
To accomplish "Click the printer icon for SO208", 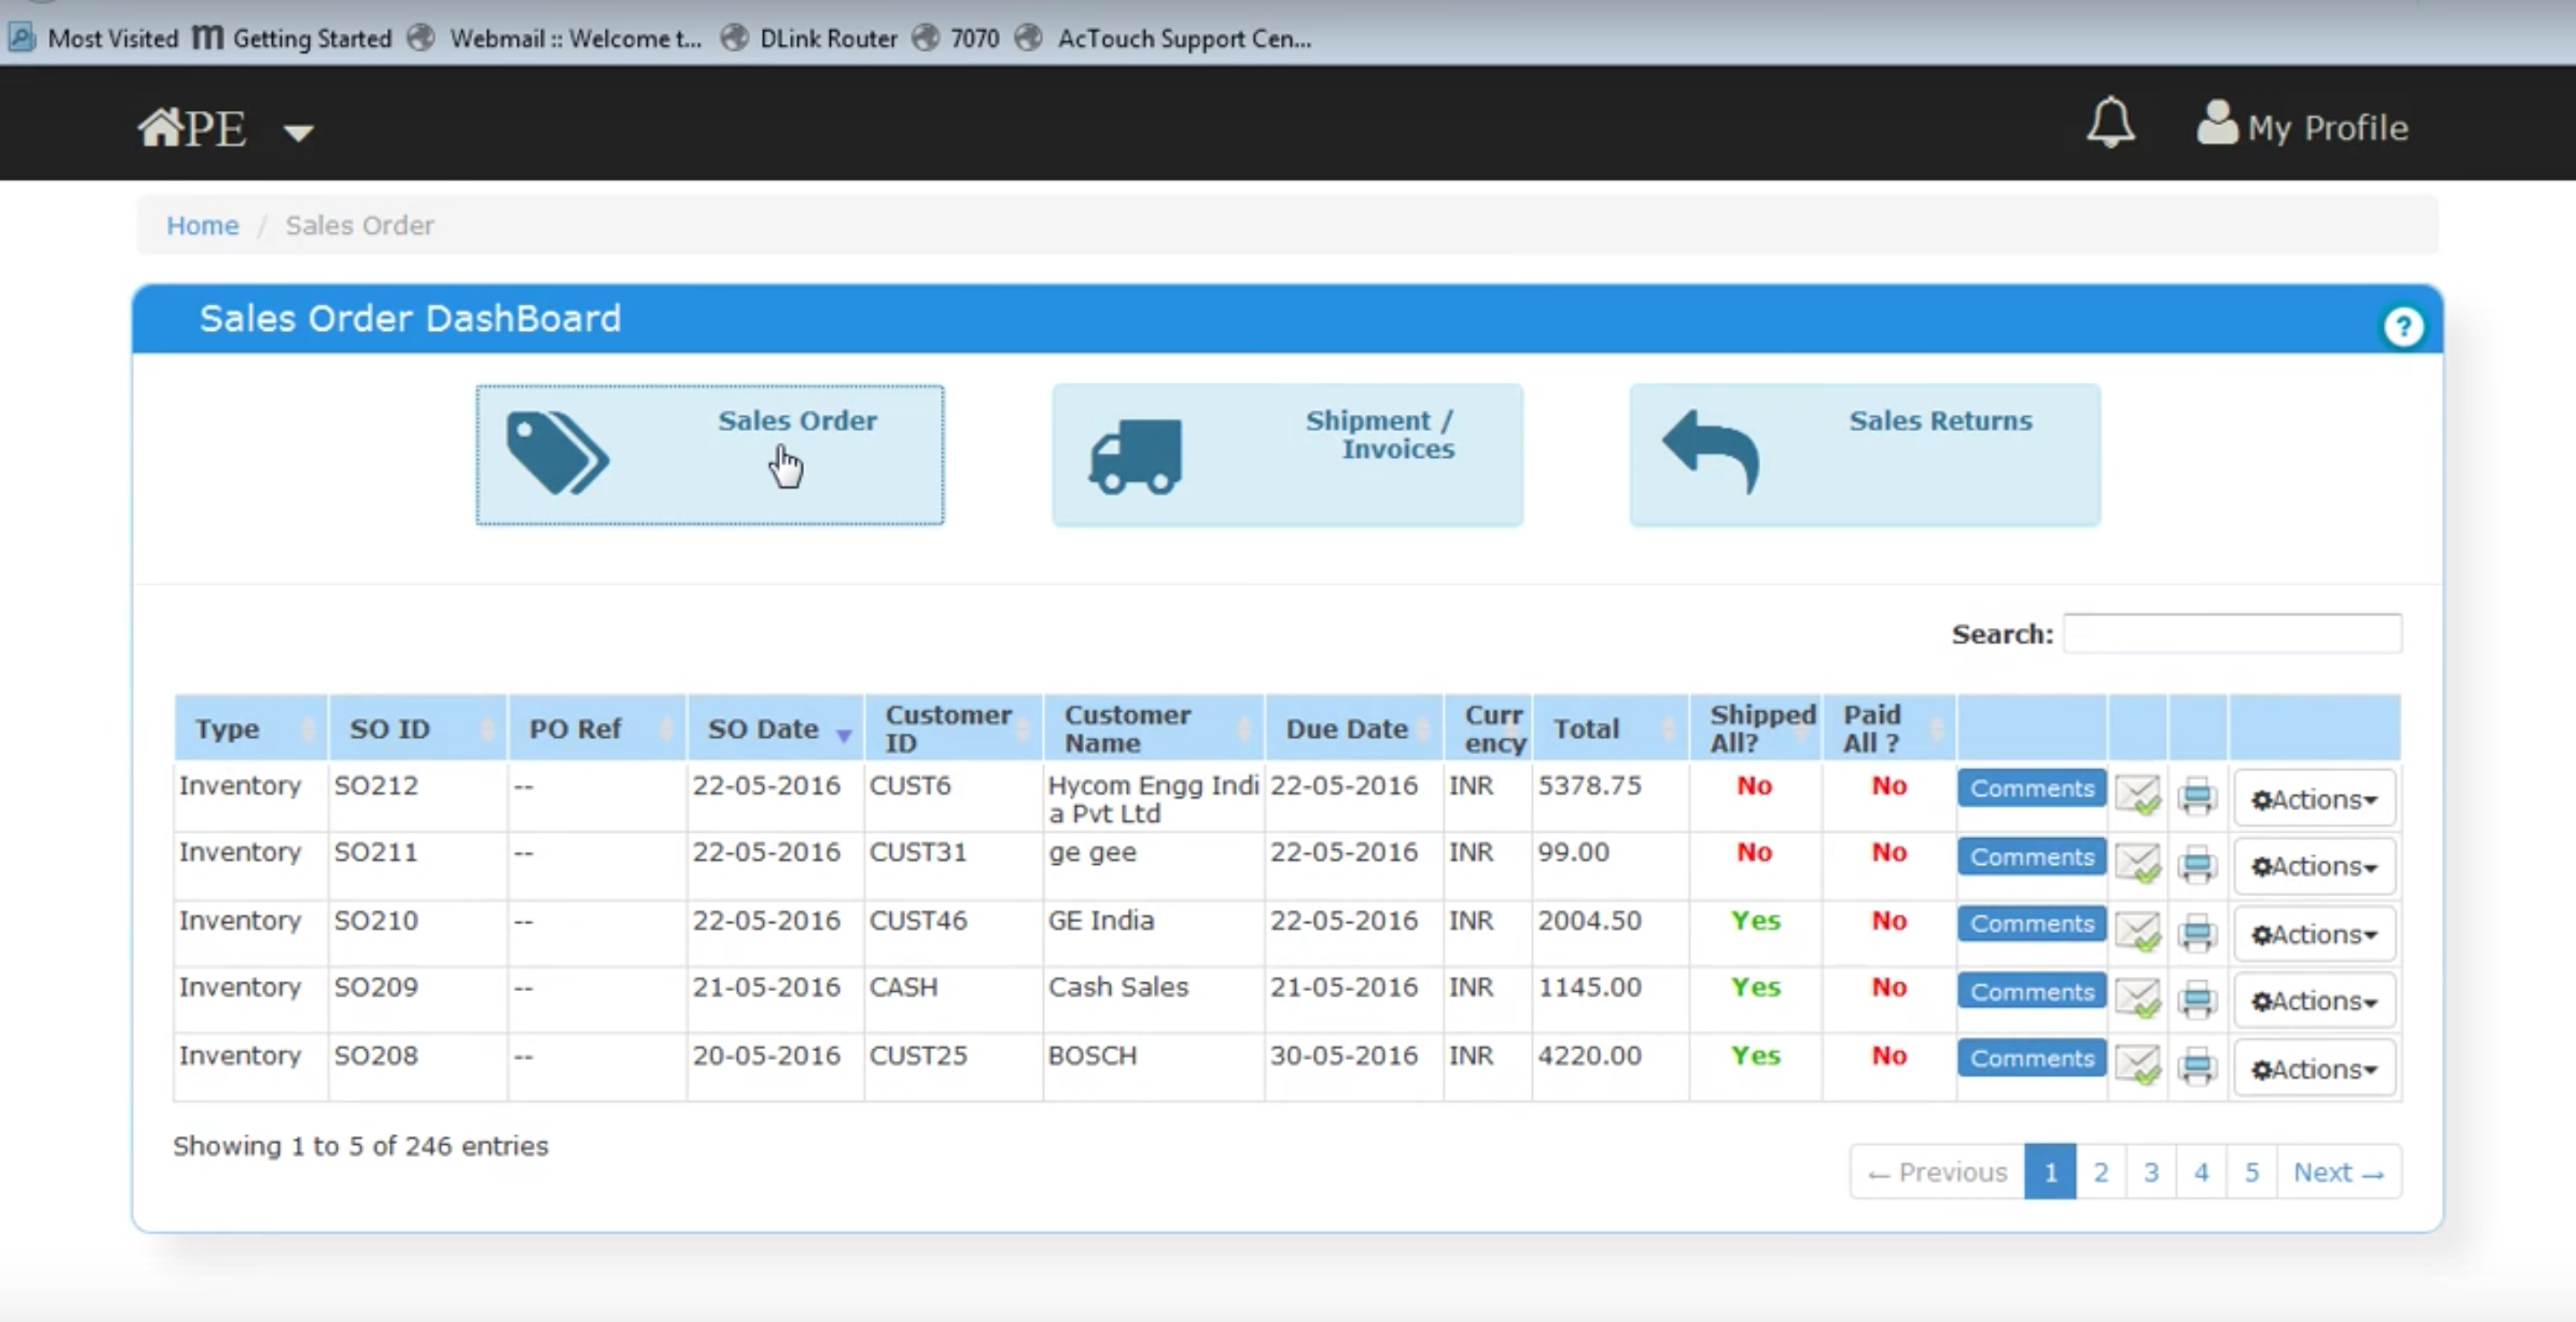I will click(2197, 1067).
